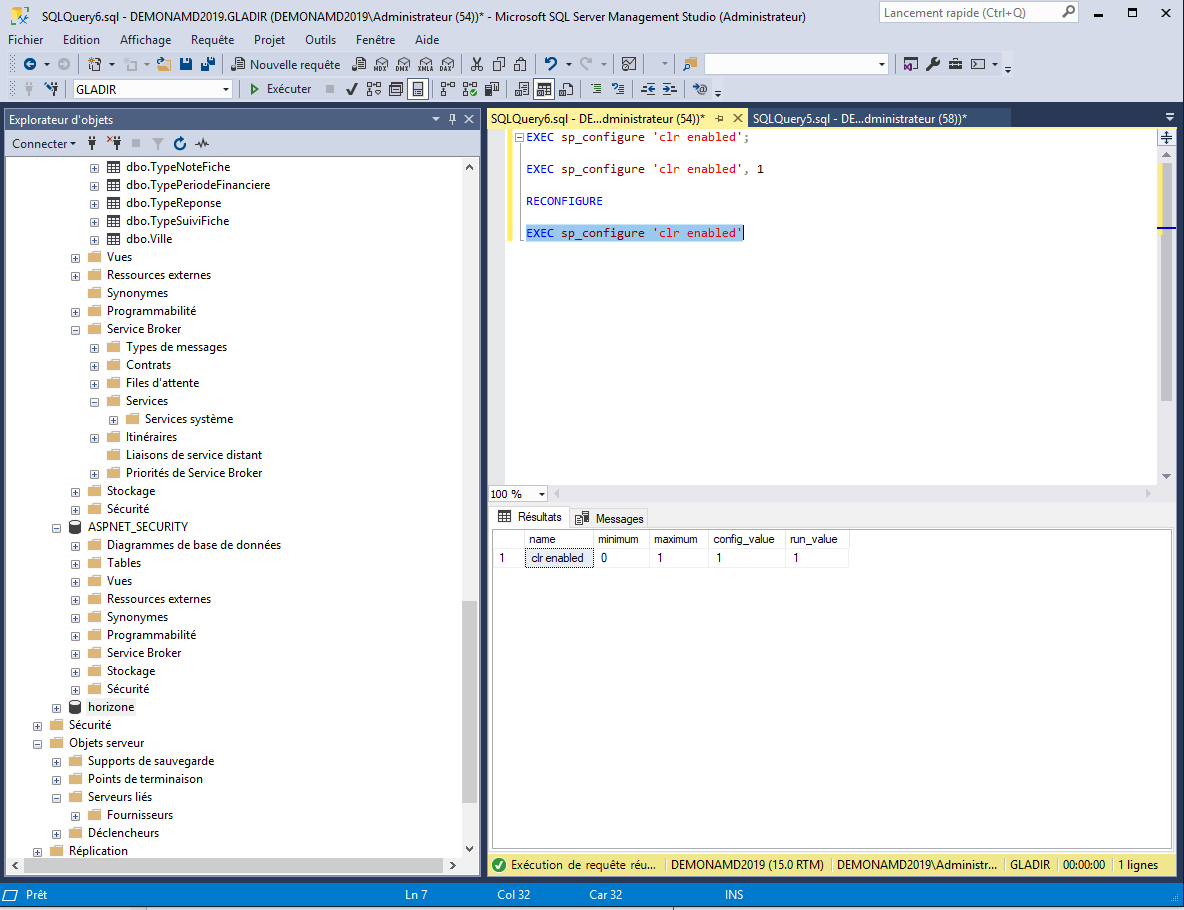This screenshot has height=910, width=1184.
Task: Pin the Explorateur d'objets panel
Action: pyautogui.click(x=452, y=119)
